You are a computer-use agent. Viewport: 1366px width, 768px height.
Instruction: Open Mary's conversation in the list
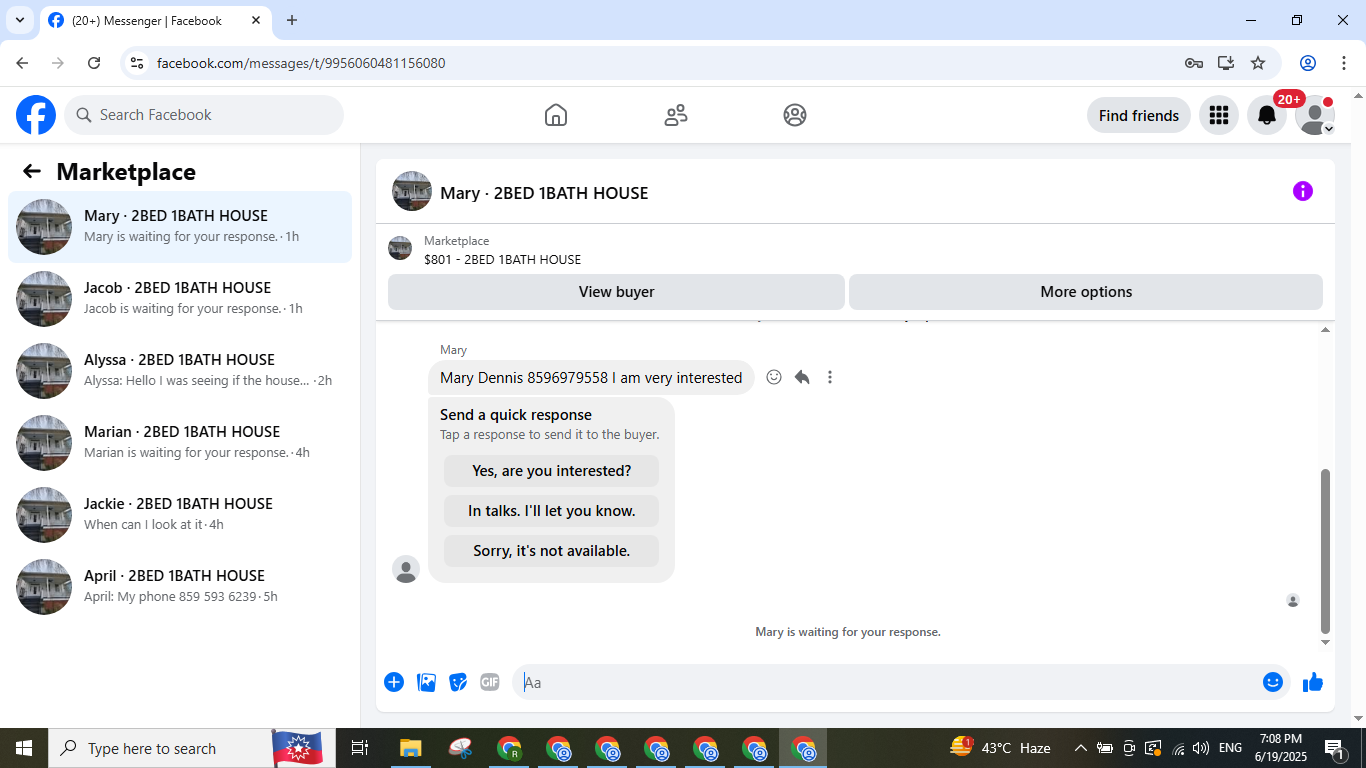tap(180, 227)
